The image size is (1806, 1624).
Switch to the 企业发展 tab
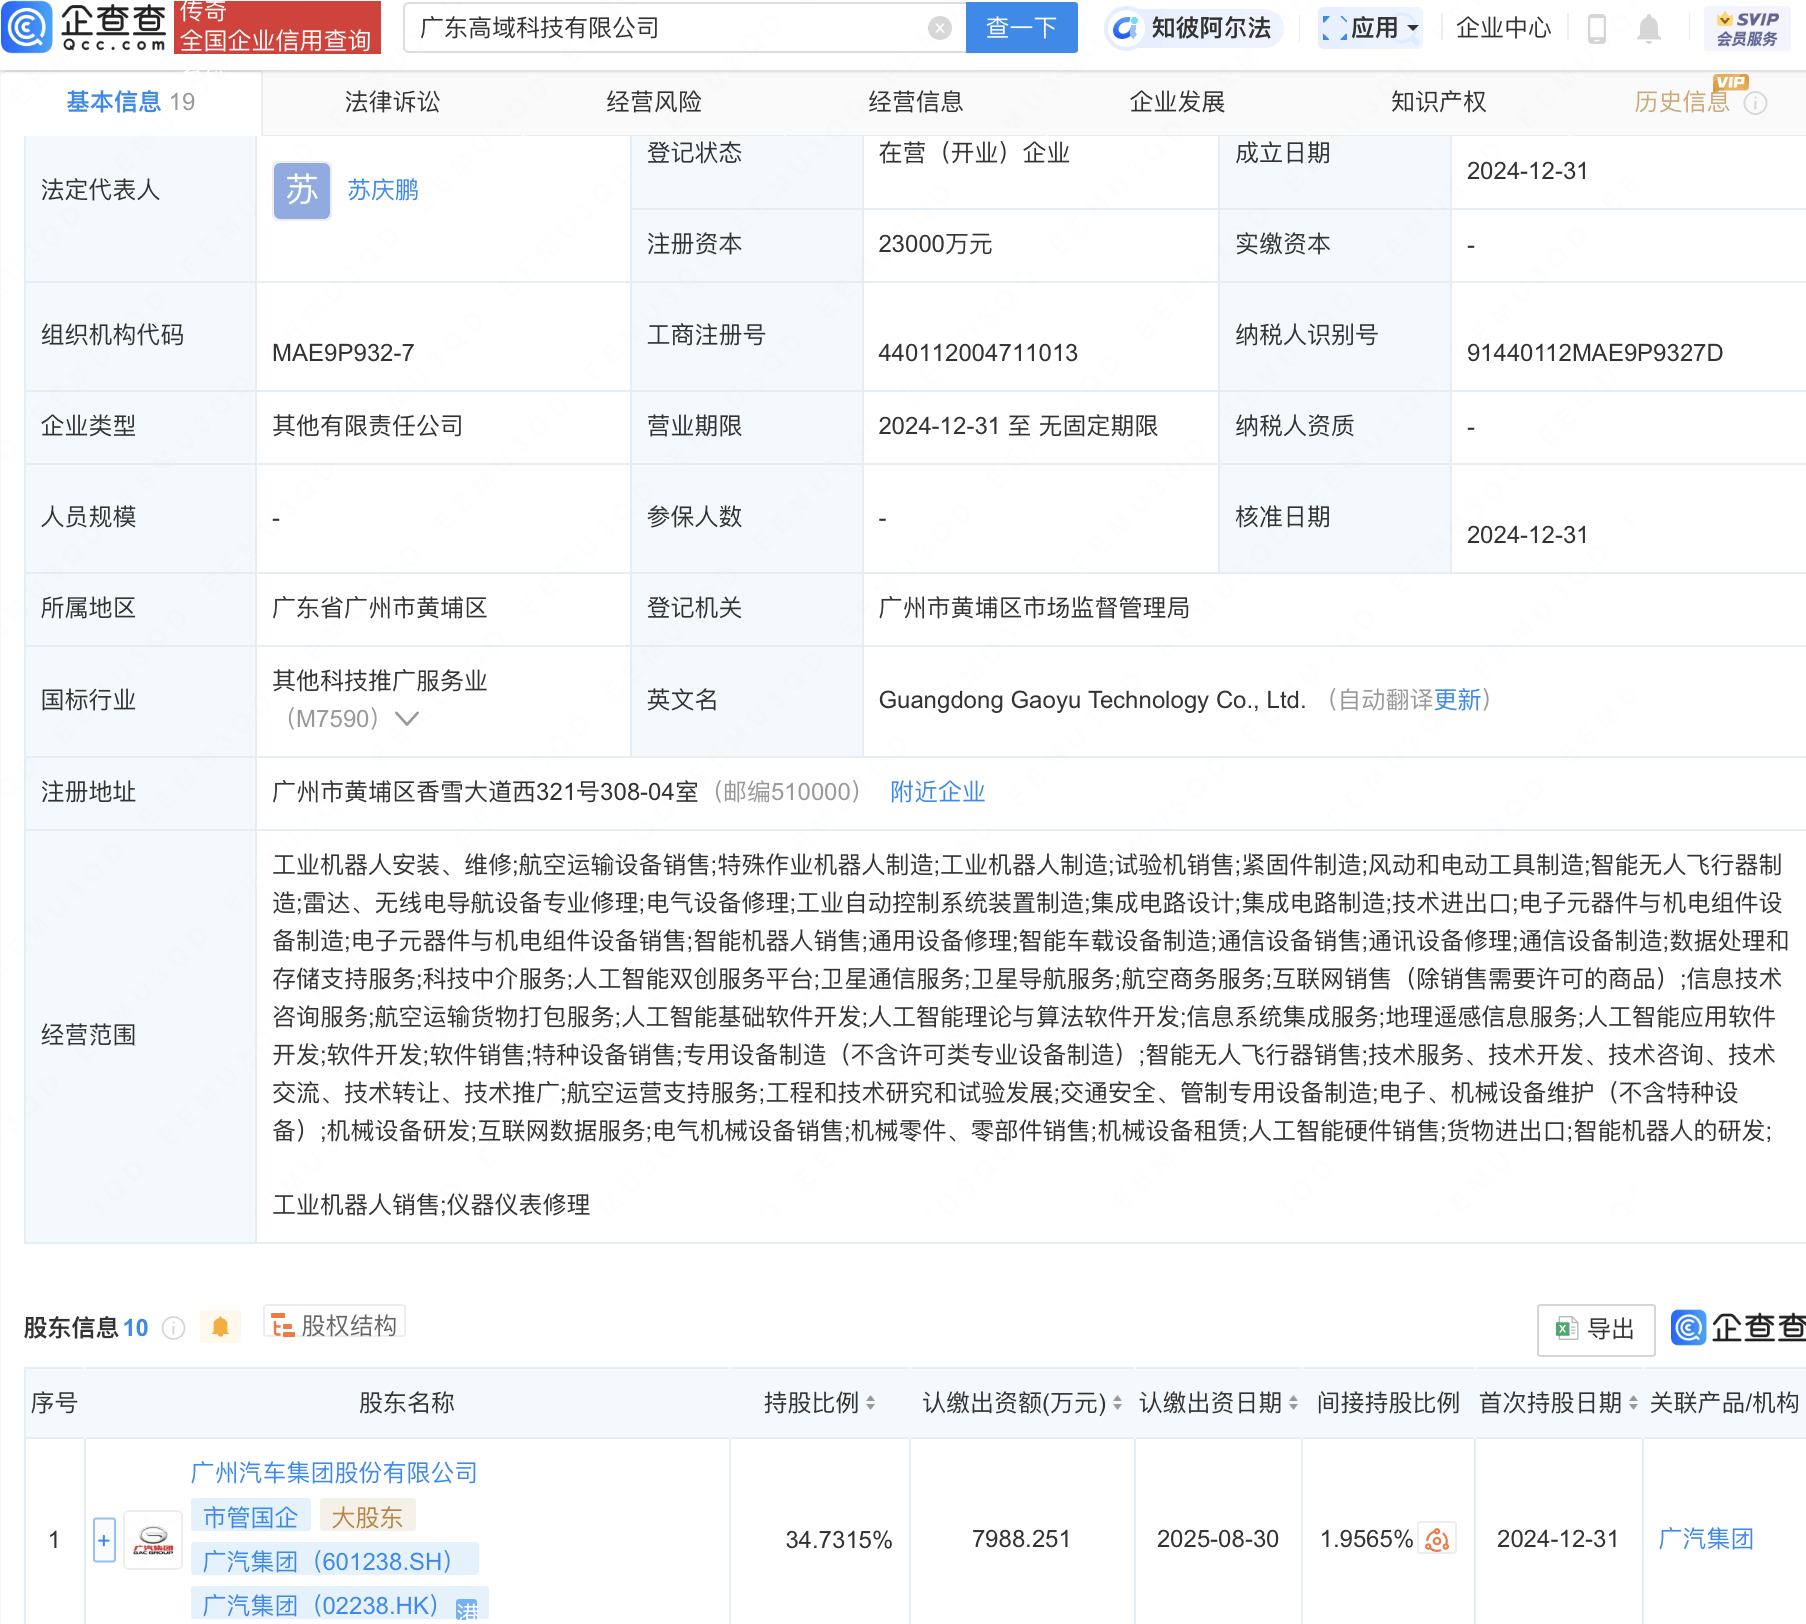(1177, 102)
